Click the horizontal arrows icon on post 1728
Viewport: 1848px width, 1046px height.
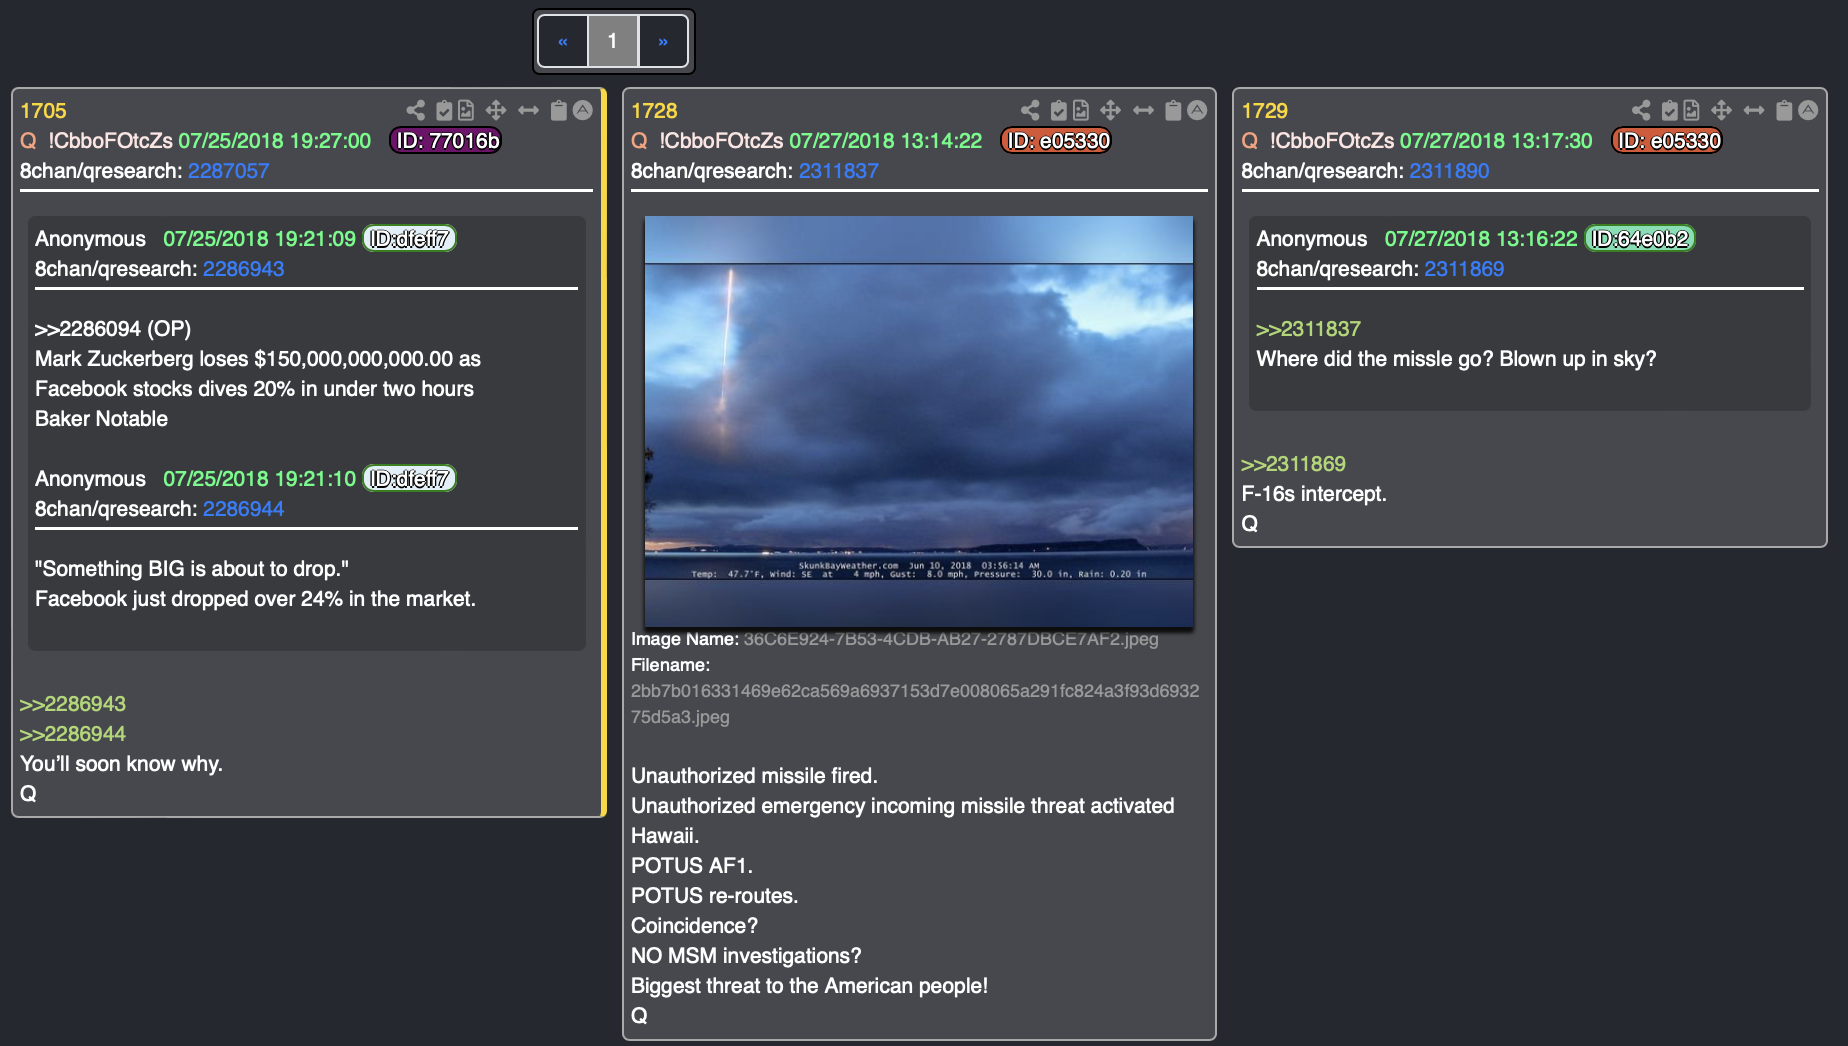(x=1144, y=110)
